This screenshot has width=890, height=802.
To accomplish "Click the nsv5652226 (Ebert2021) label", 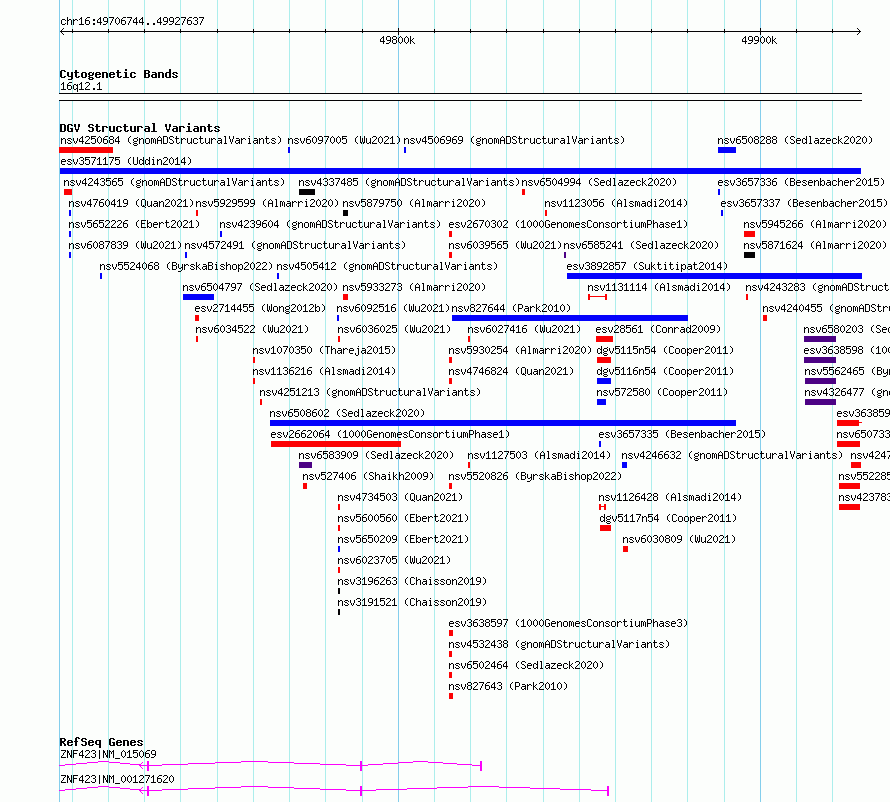I will coord(134,224).
